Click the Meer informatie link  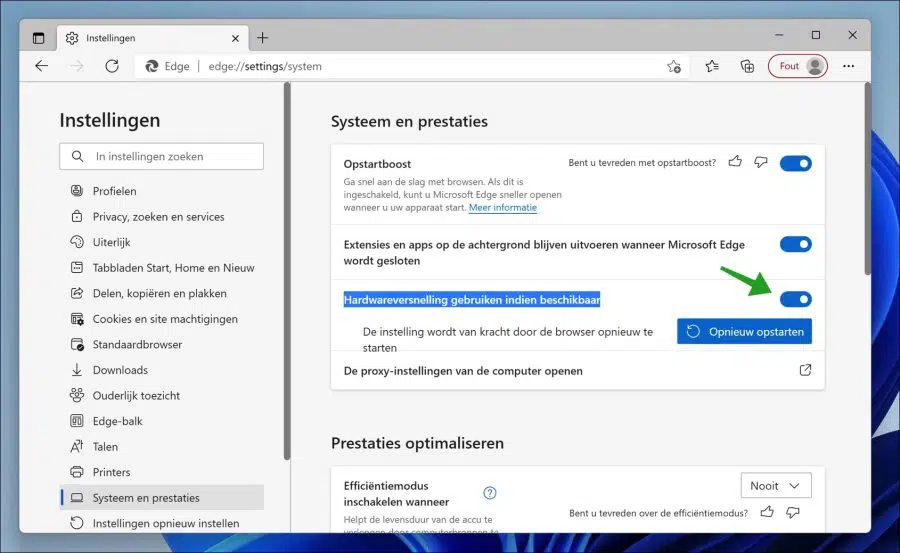click(503, 207)
